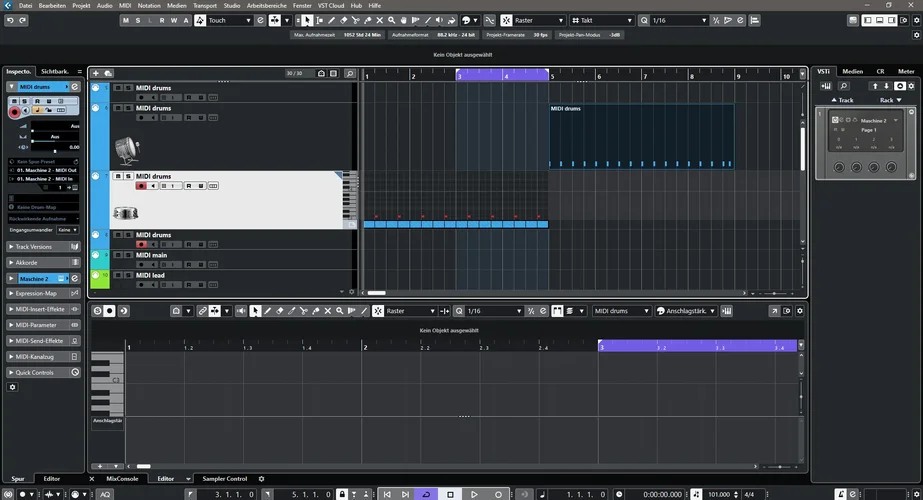This screenshot has height=500, width=923.
Task: Toggle record enable on selected MIDI drums track
Action: pos(141,186)
